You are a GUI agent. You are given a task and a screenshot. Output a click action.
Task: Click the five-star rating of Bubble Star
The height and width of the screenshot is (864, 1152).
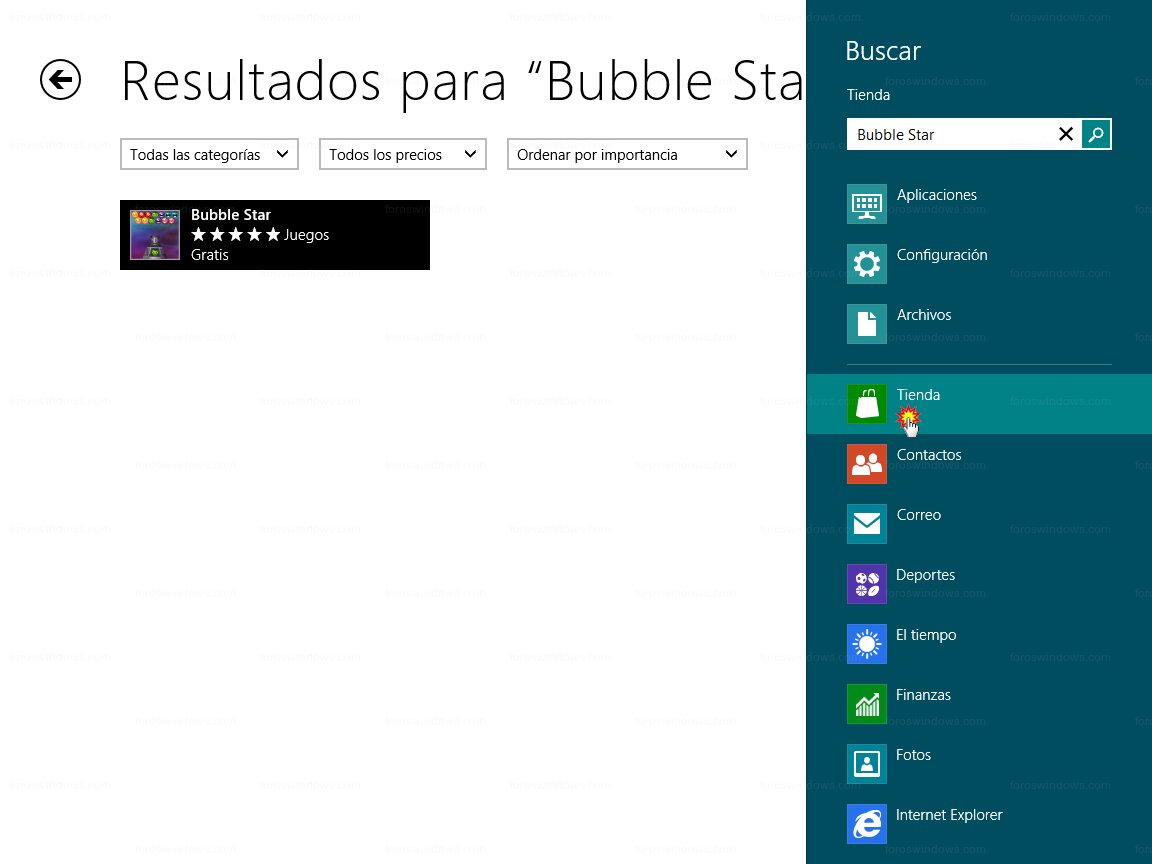(x=236, y=234)
